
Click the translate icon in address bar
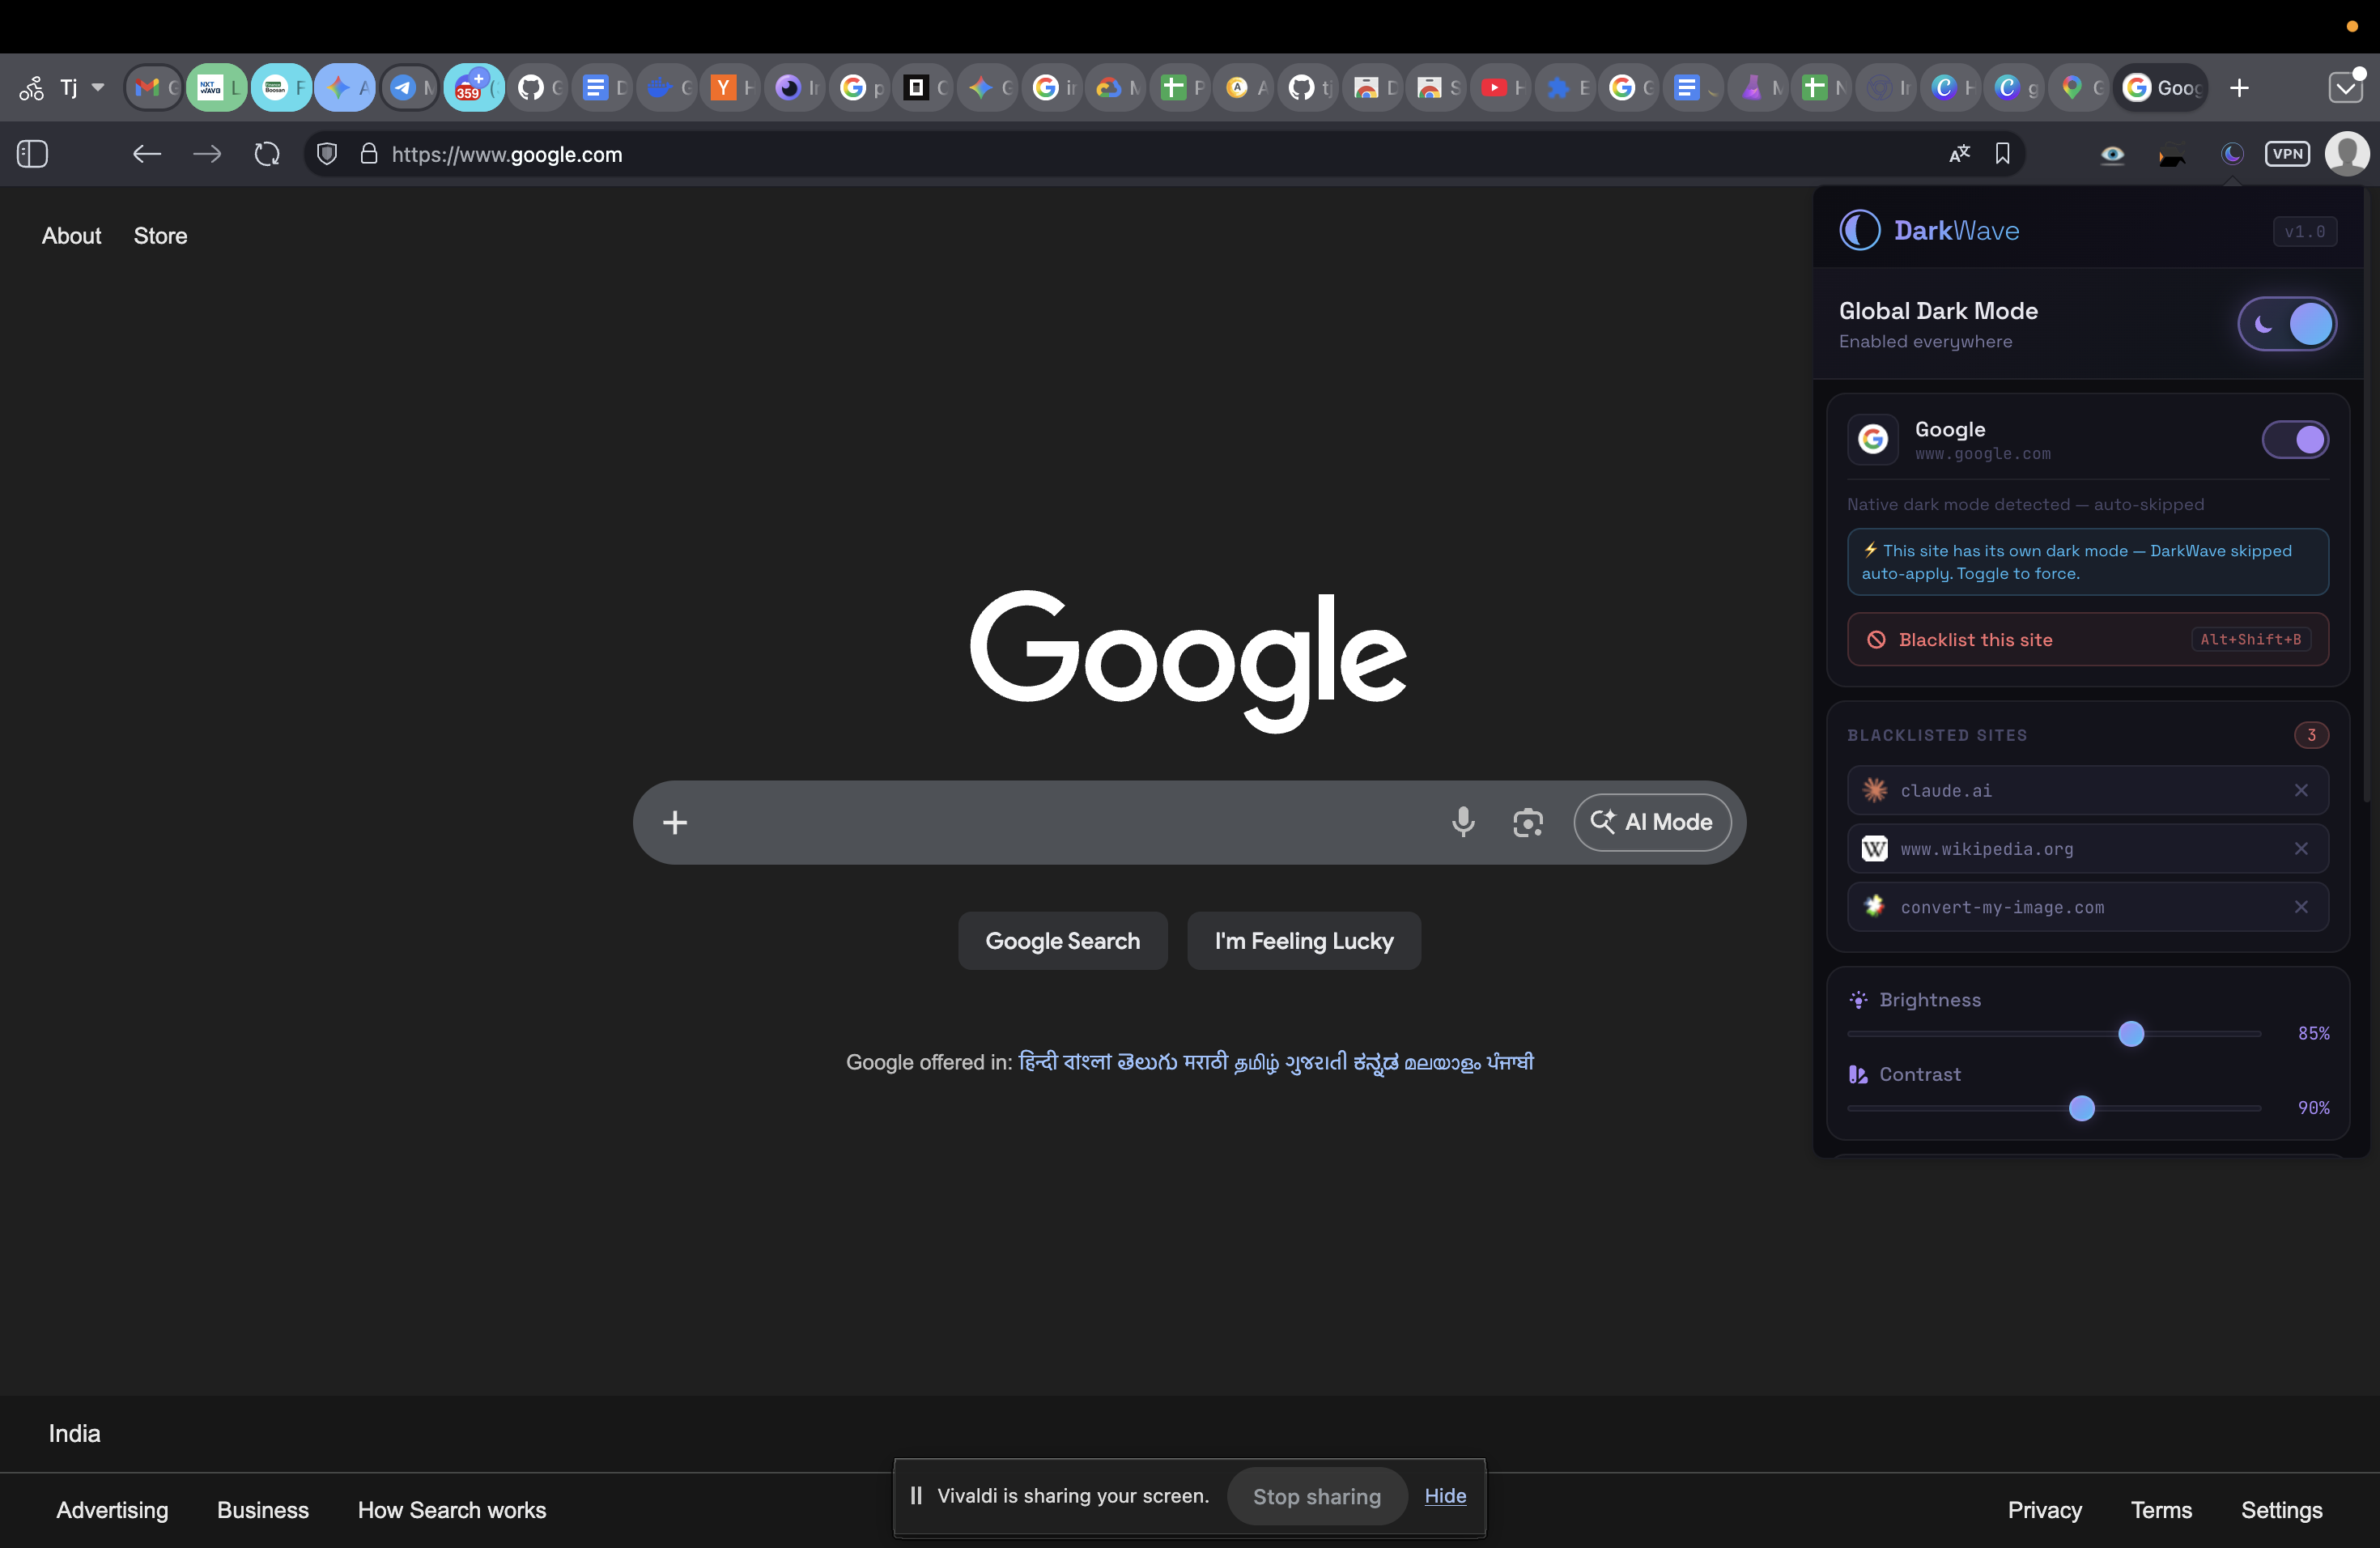point(1959,153)
